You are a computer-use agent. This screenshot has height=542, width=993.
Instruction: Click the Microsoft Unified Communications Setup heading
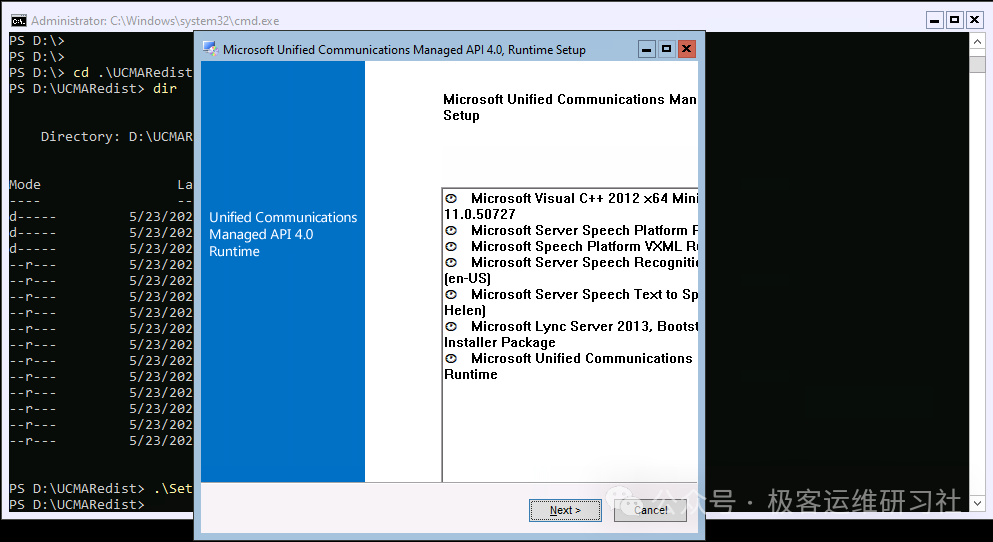point(569,107)
